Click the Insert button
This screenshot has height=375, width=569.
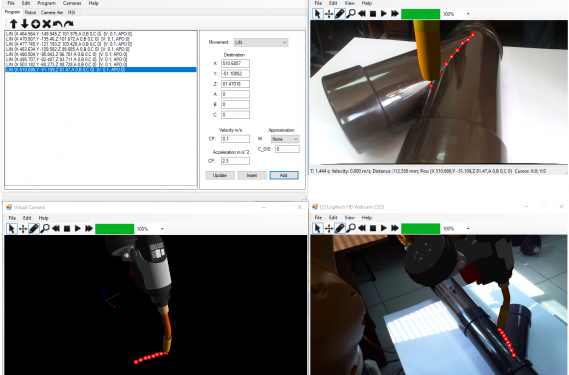coord(252,175)
